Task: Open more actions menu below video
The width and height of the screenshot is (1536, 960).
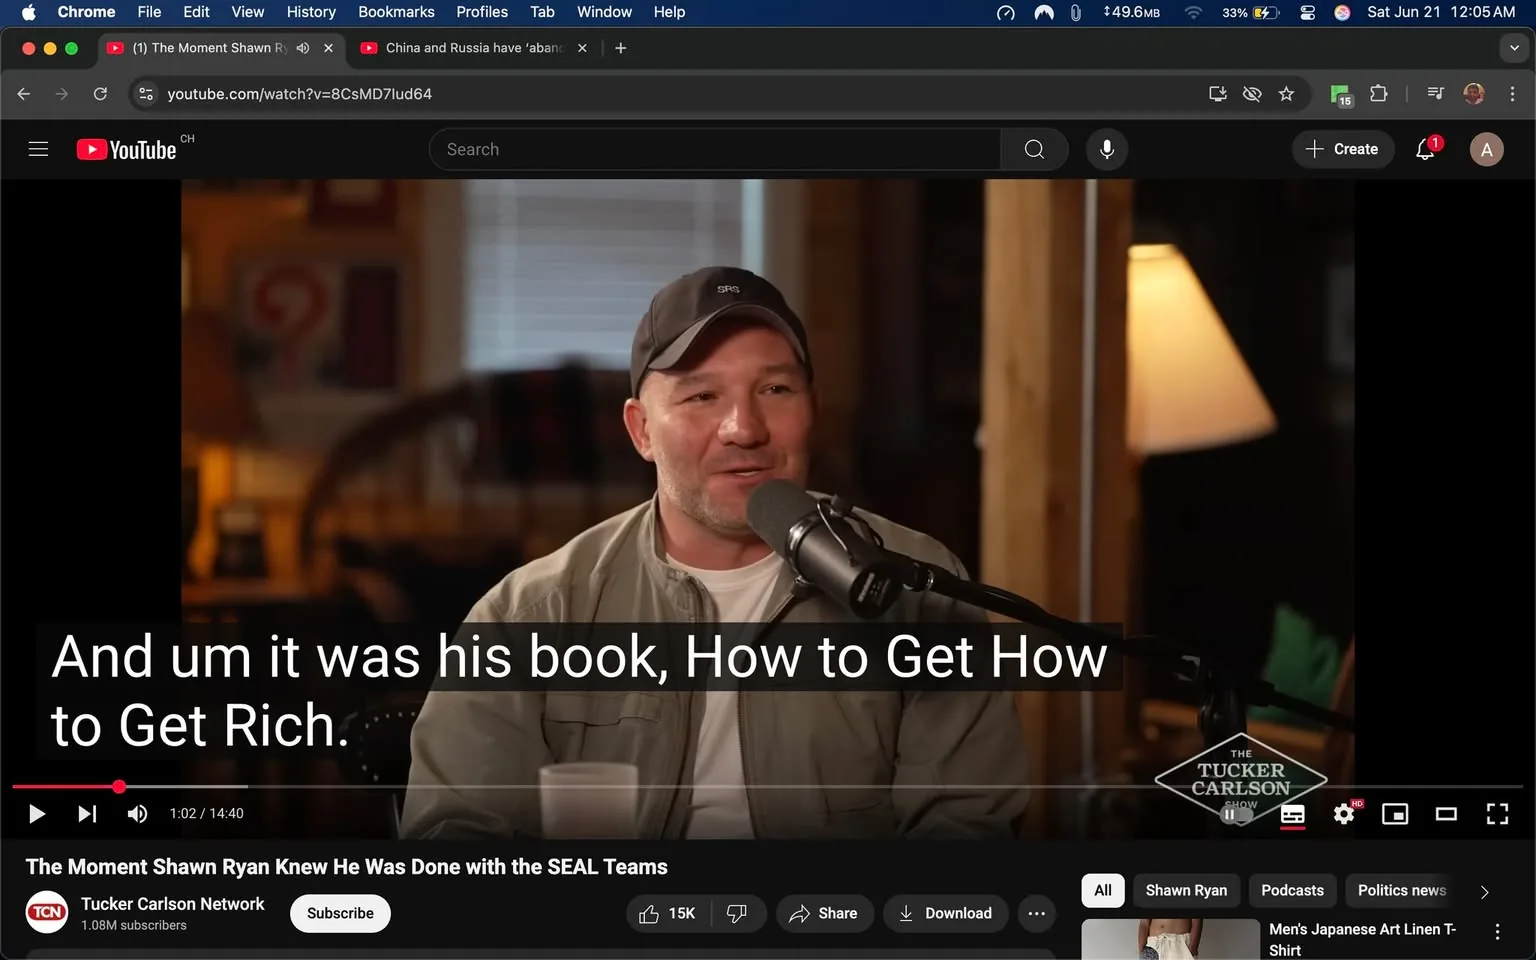Action: tap(1037, 913)
